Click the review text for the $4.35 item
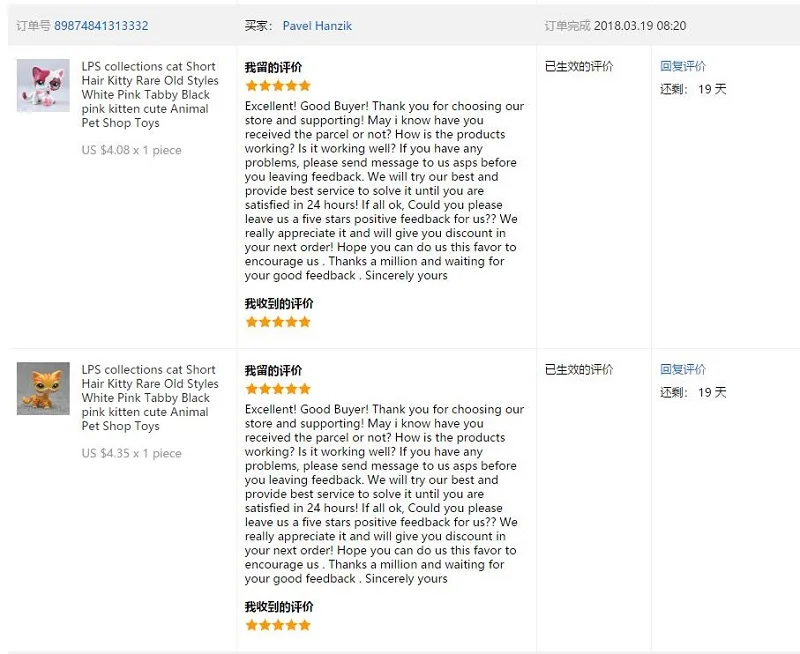This screenshot has height=654, width=800. 384,494
